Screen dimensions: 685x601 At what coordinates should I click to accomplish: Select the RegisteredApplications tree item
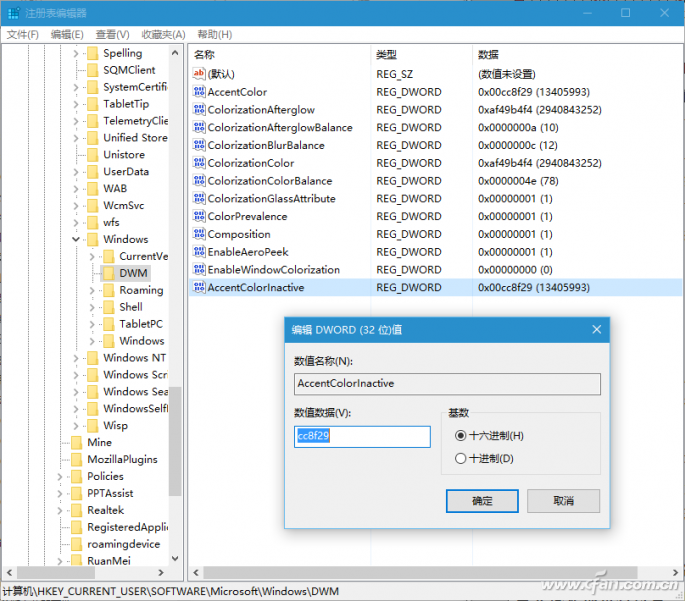coord(128,527)
